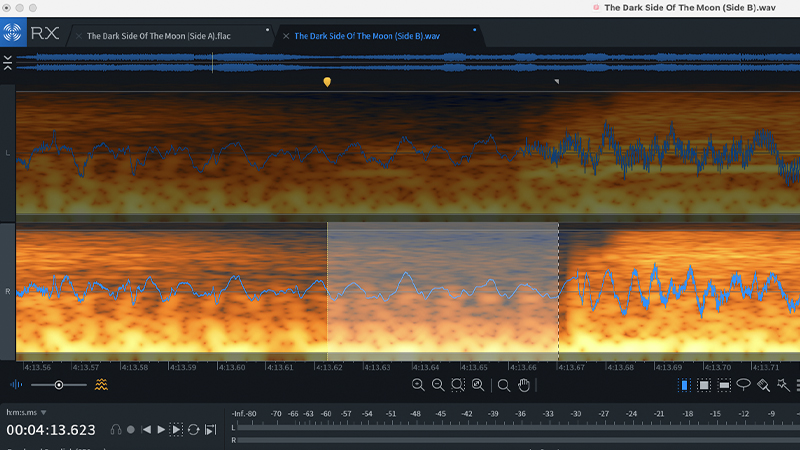This screenshot has width=800, height=450.
Task: Select the Grab hand tool
Action: click(x=524, y=385)
